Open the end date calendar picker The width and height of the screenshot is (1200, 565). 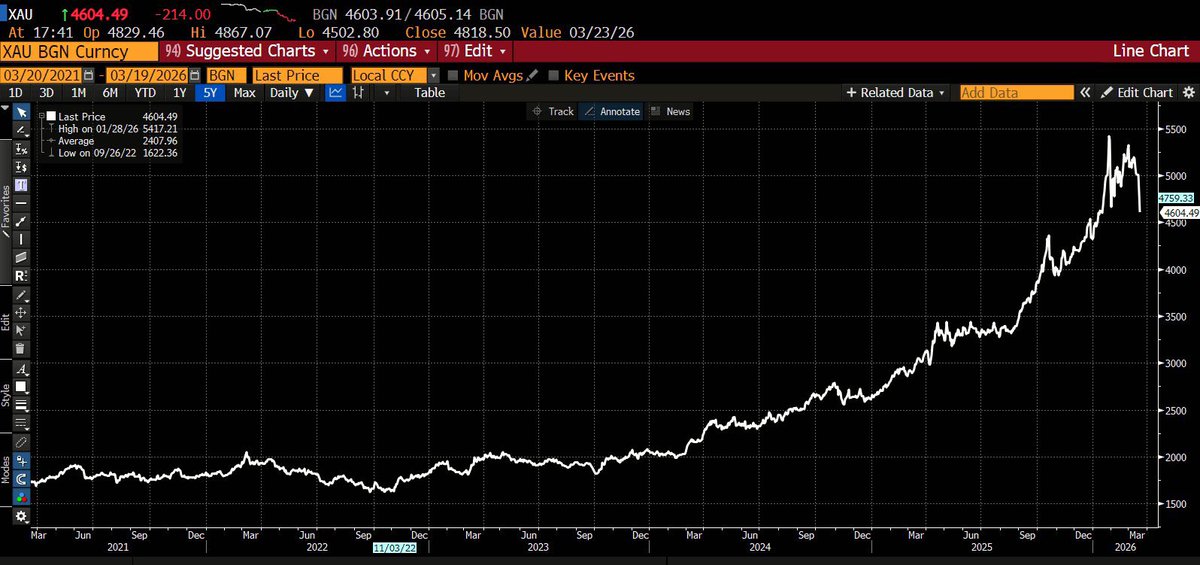tap(193, 75)
